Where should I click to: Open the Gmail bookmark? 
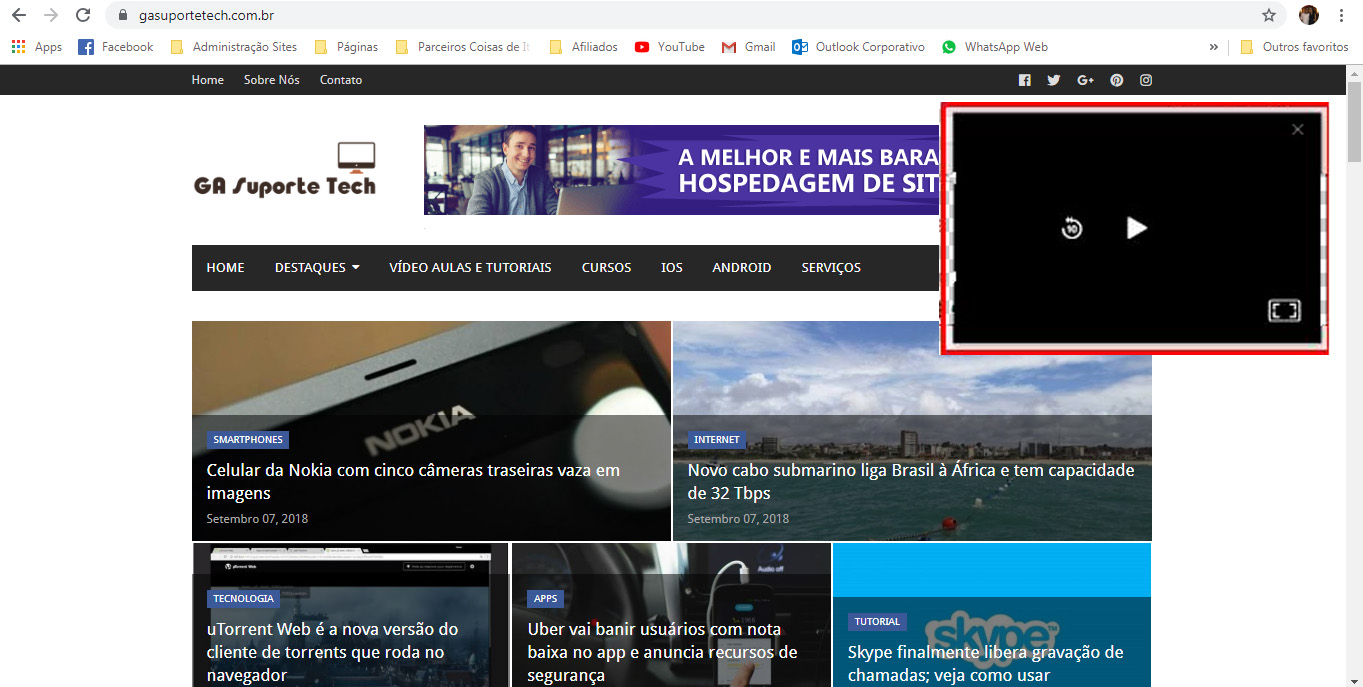click(x=749, y=47)
